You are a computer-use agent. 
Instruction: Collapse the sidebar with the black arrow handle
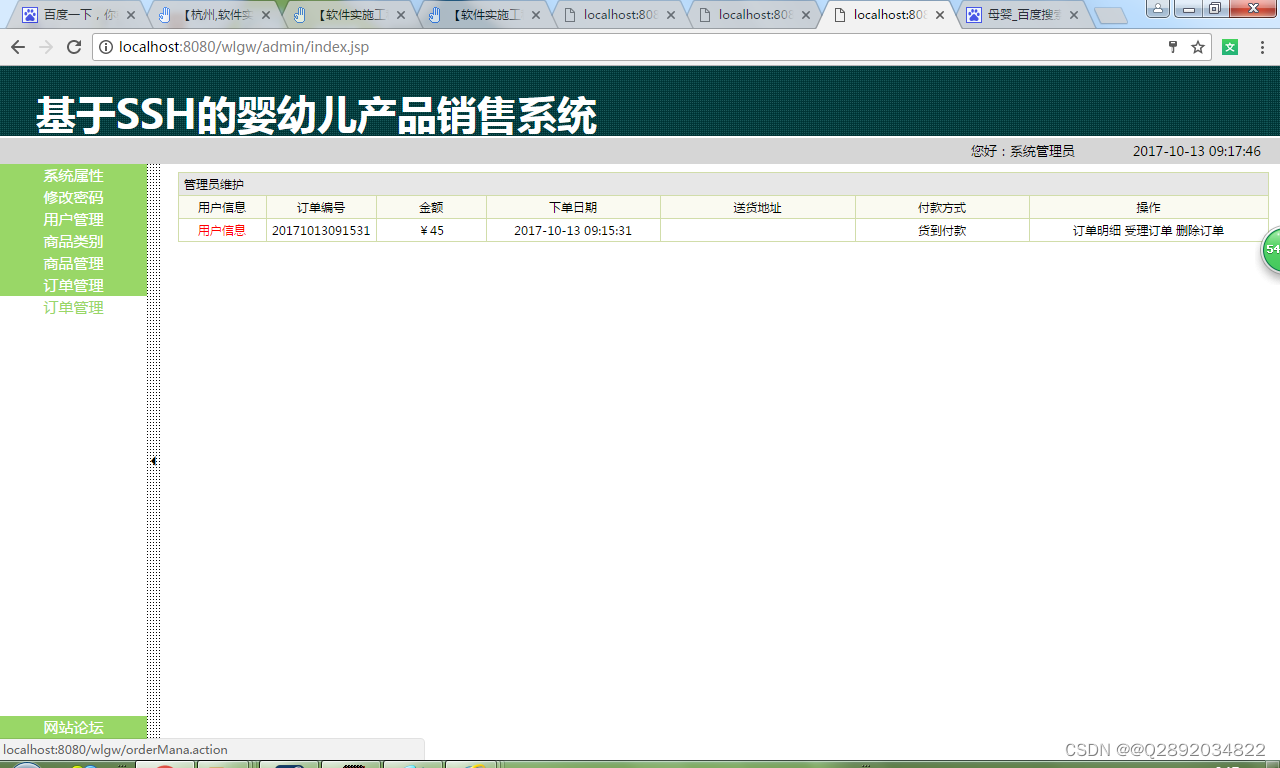click(x=153, y=461)
